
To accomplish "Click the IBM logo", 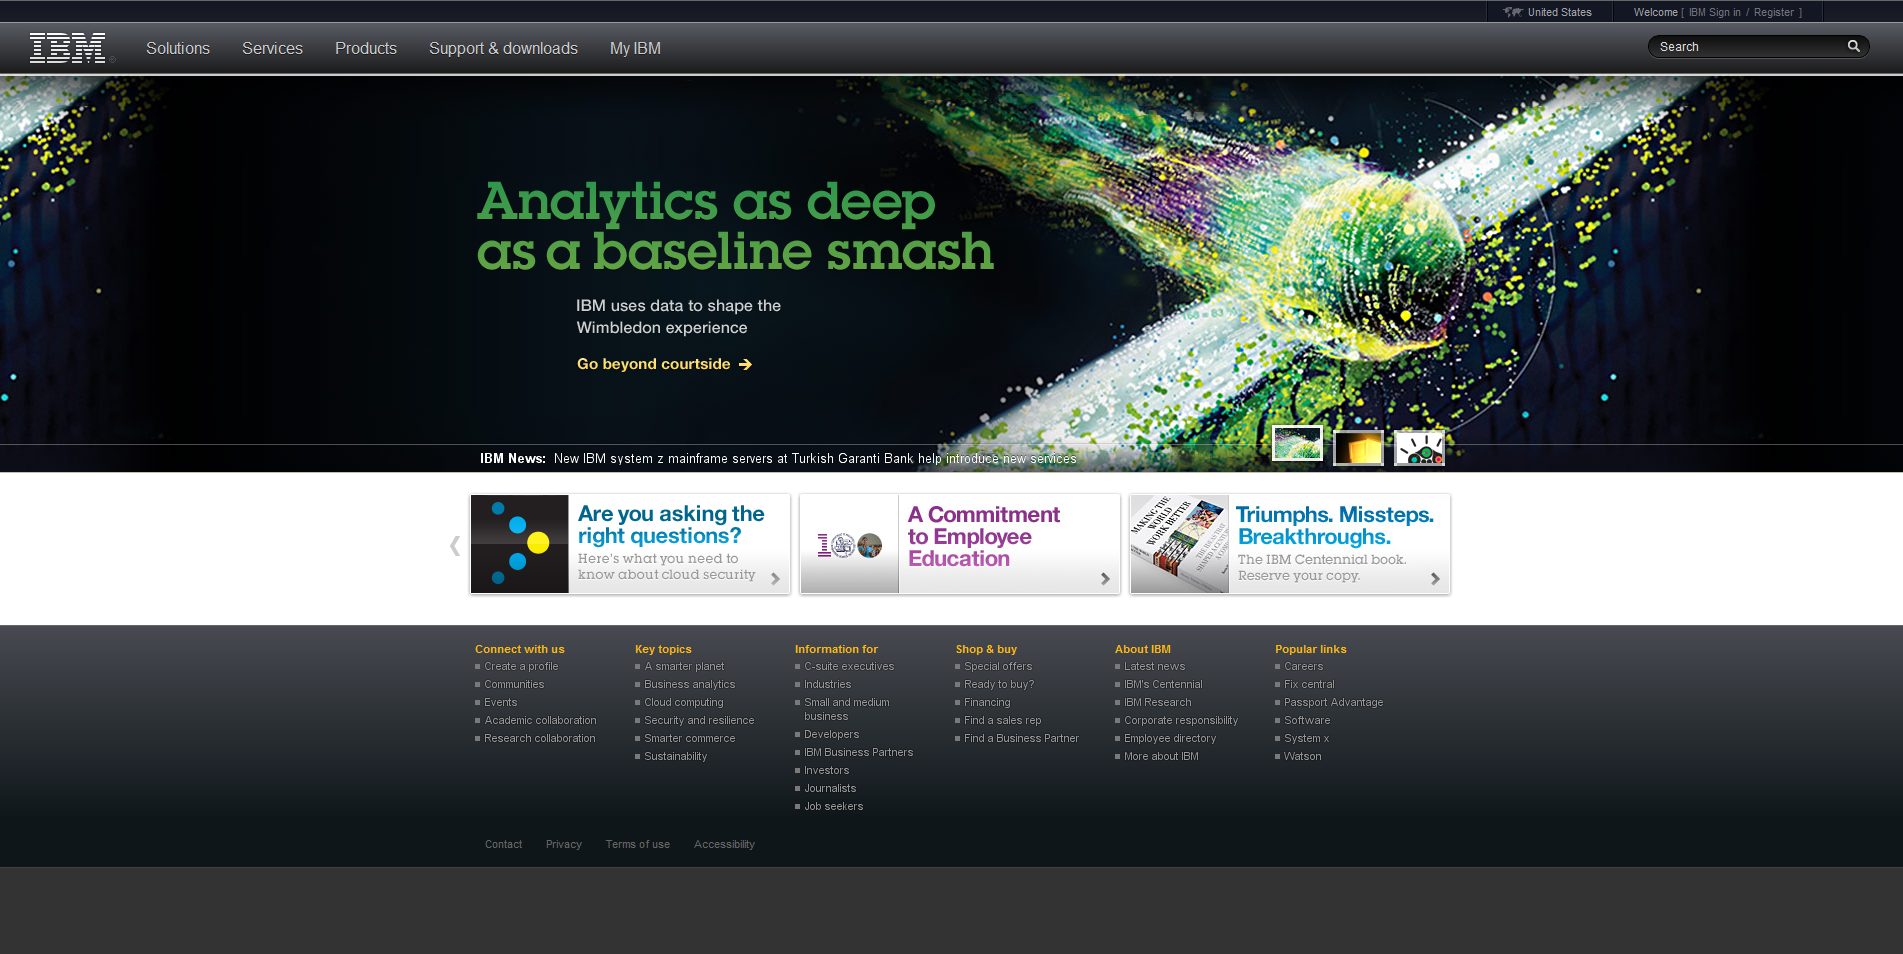I will pos(67,48).
